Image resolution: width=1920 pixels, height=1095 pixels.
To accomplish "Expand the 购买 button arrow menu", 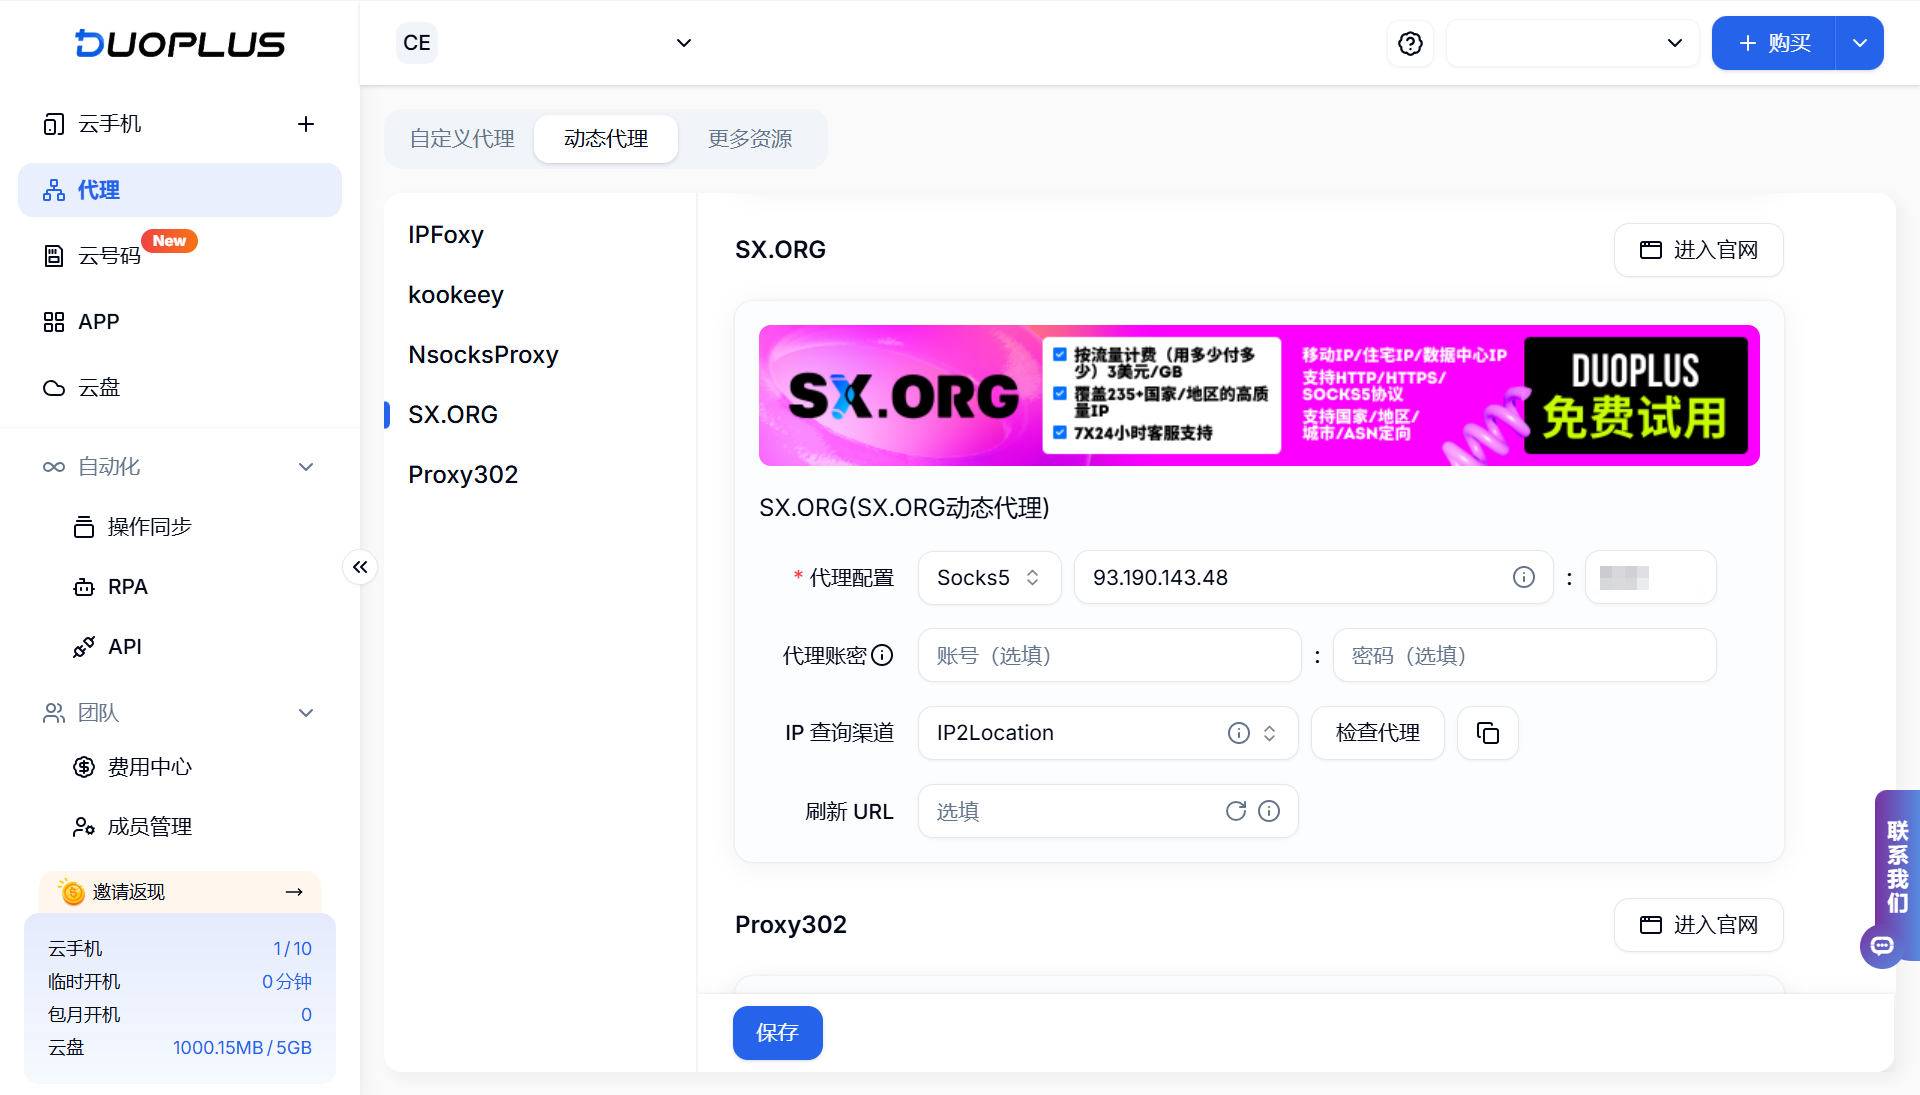I will pyautogui.click(x=1860, y=43).
